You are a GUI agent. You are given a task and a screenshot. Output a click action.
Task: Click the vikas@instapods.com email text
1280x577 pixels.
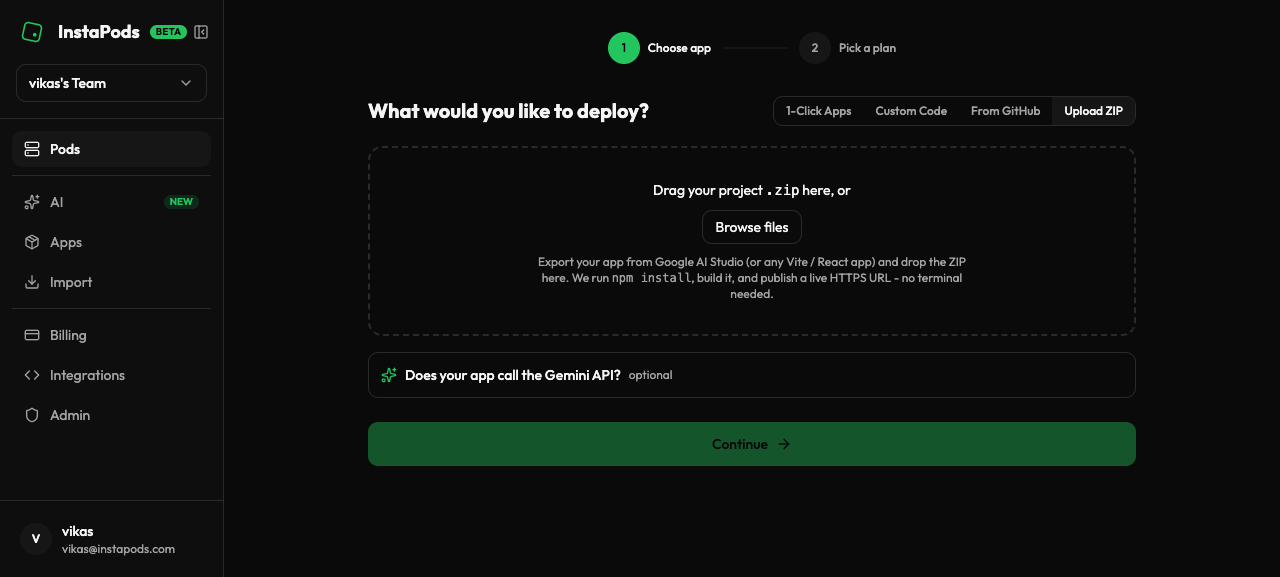pos(118,549)
